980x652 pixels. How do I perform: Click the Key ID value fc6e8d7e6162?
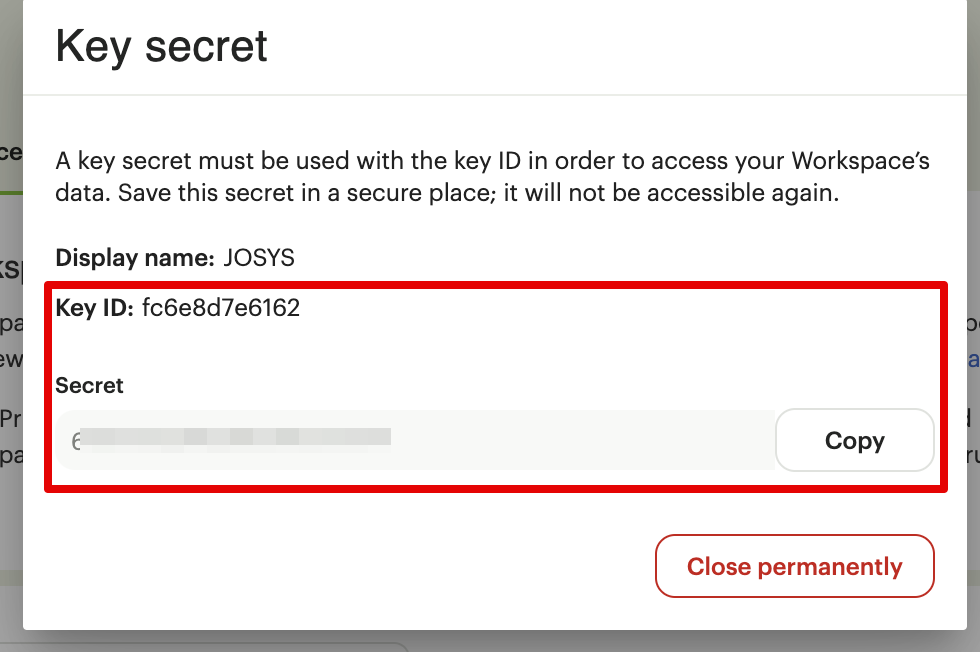pos(221,308)
